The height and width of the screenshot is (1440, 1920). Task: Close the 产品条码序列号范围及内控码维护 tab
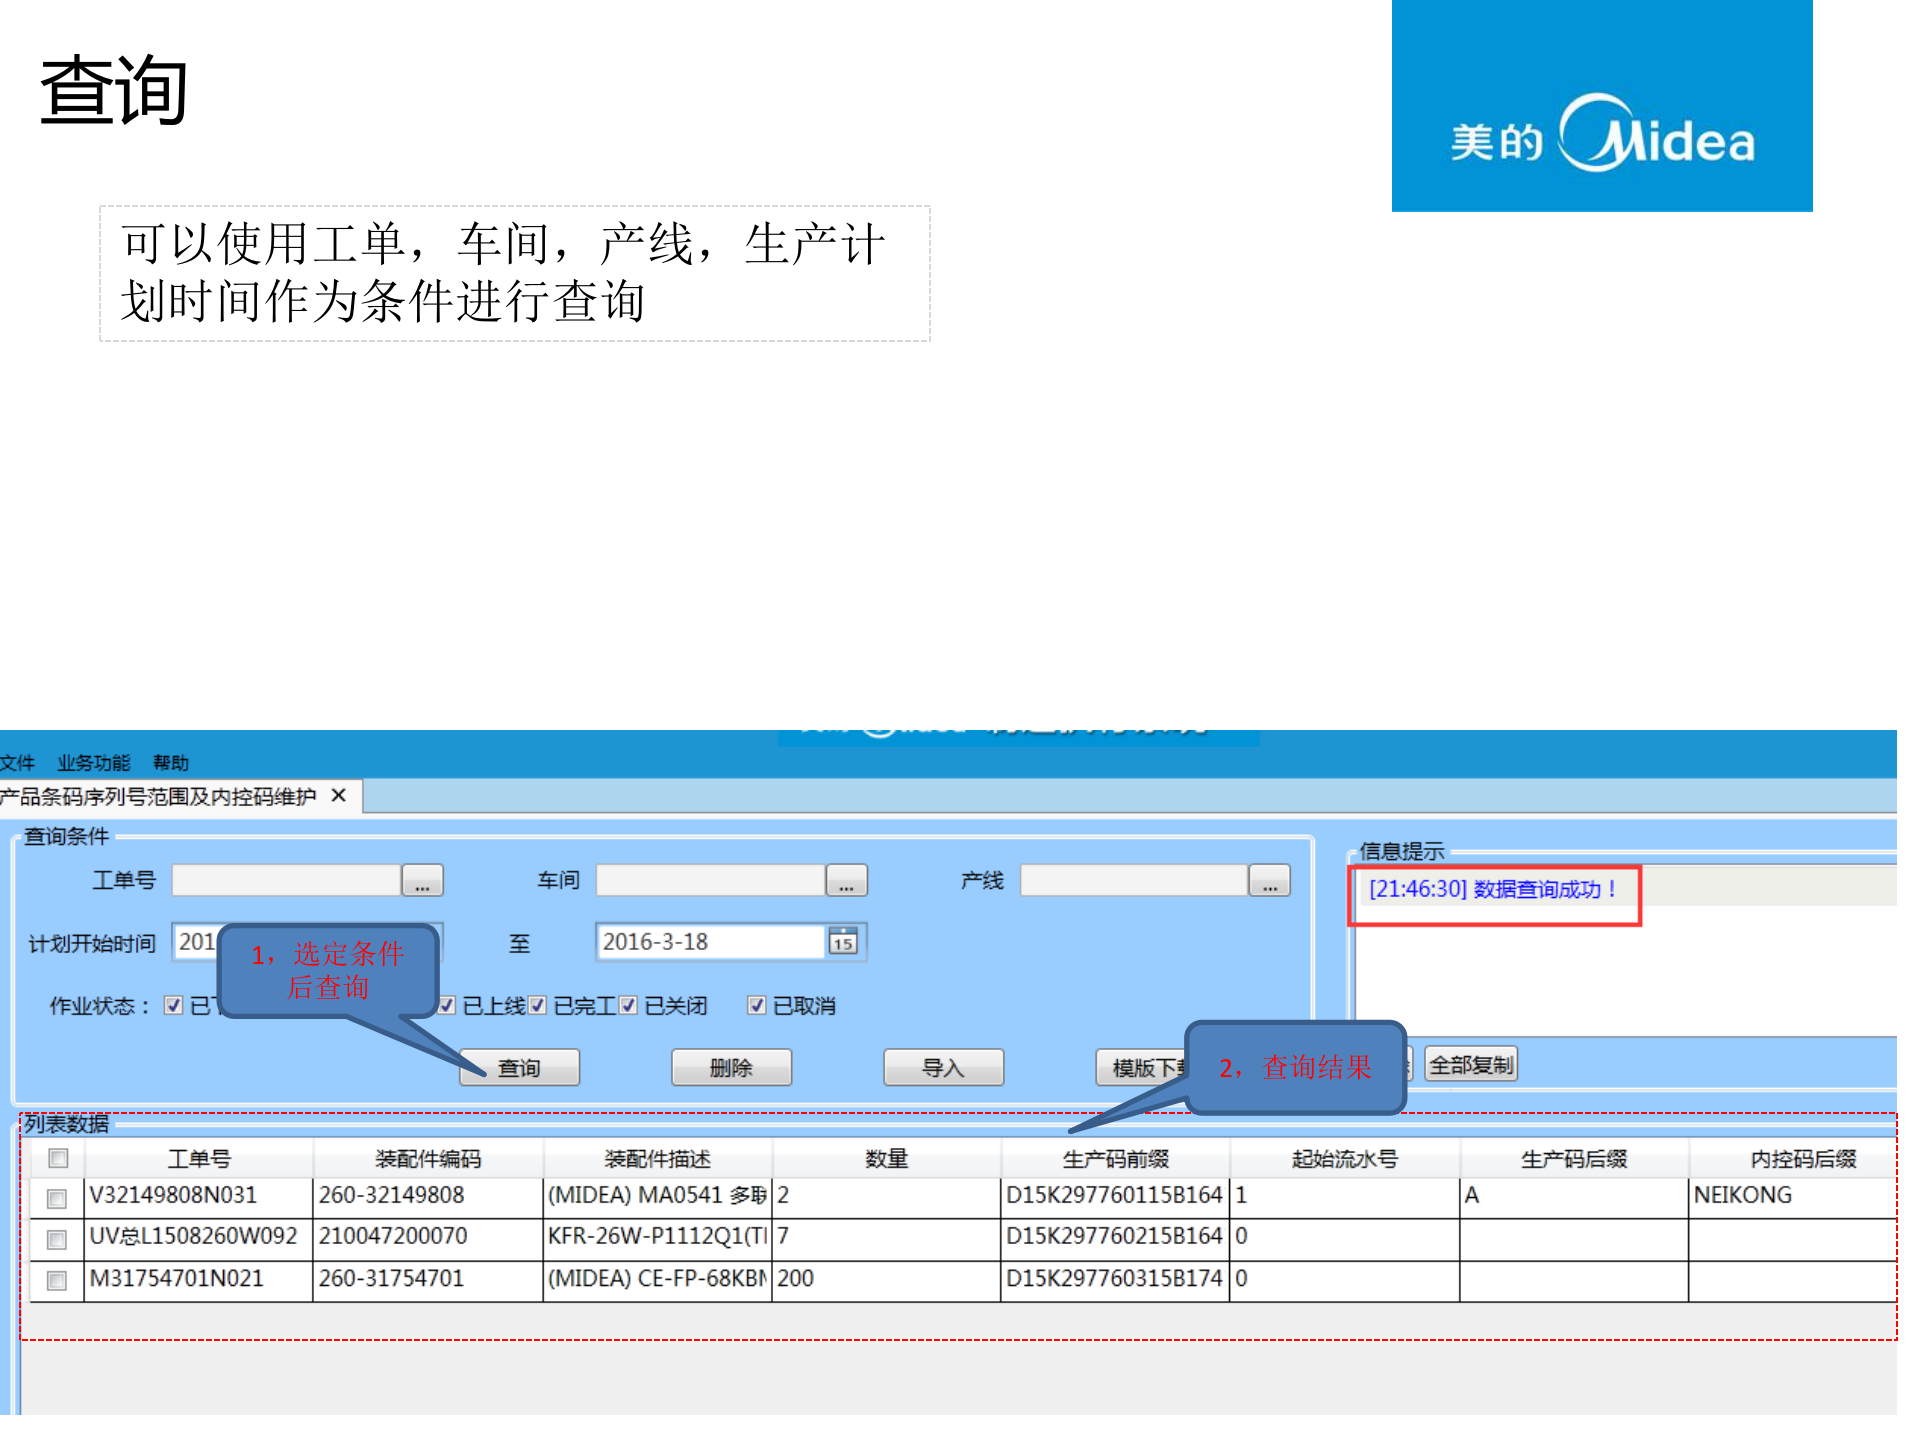click(x=338, y=795)
